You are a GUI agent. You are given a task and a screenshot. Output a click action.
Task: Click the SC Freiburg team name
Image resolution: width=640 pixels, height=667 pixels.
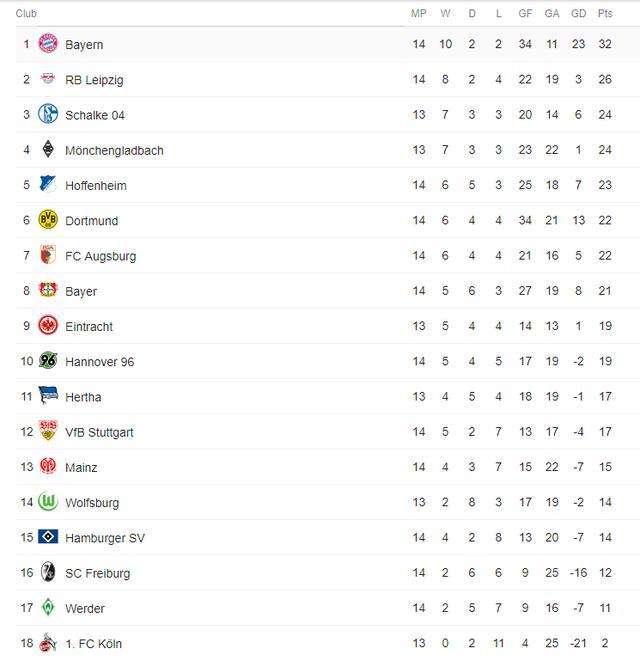(x=97, y=573)
